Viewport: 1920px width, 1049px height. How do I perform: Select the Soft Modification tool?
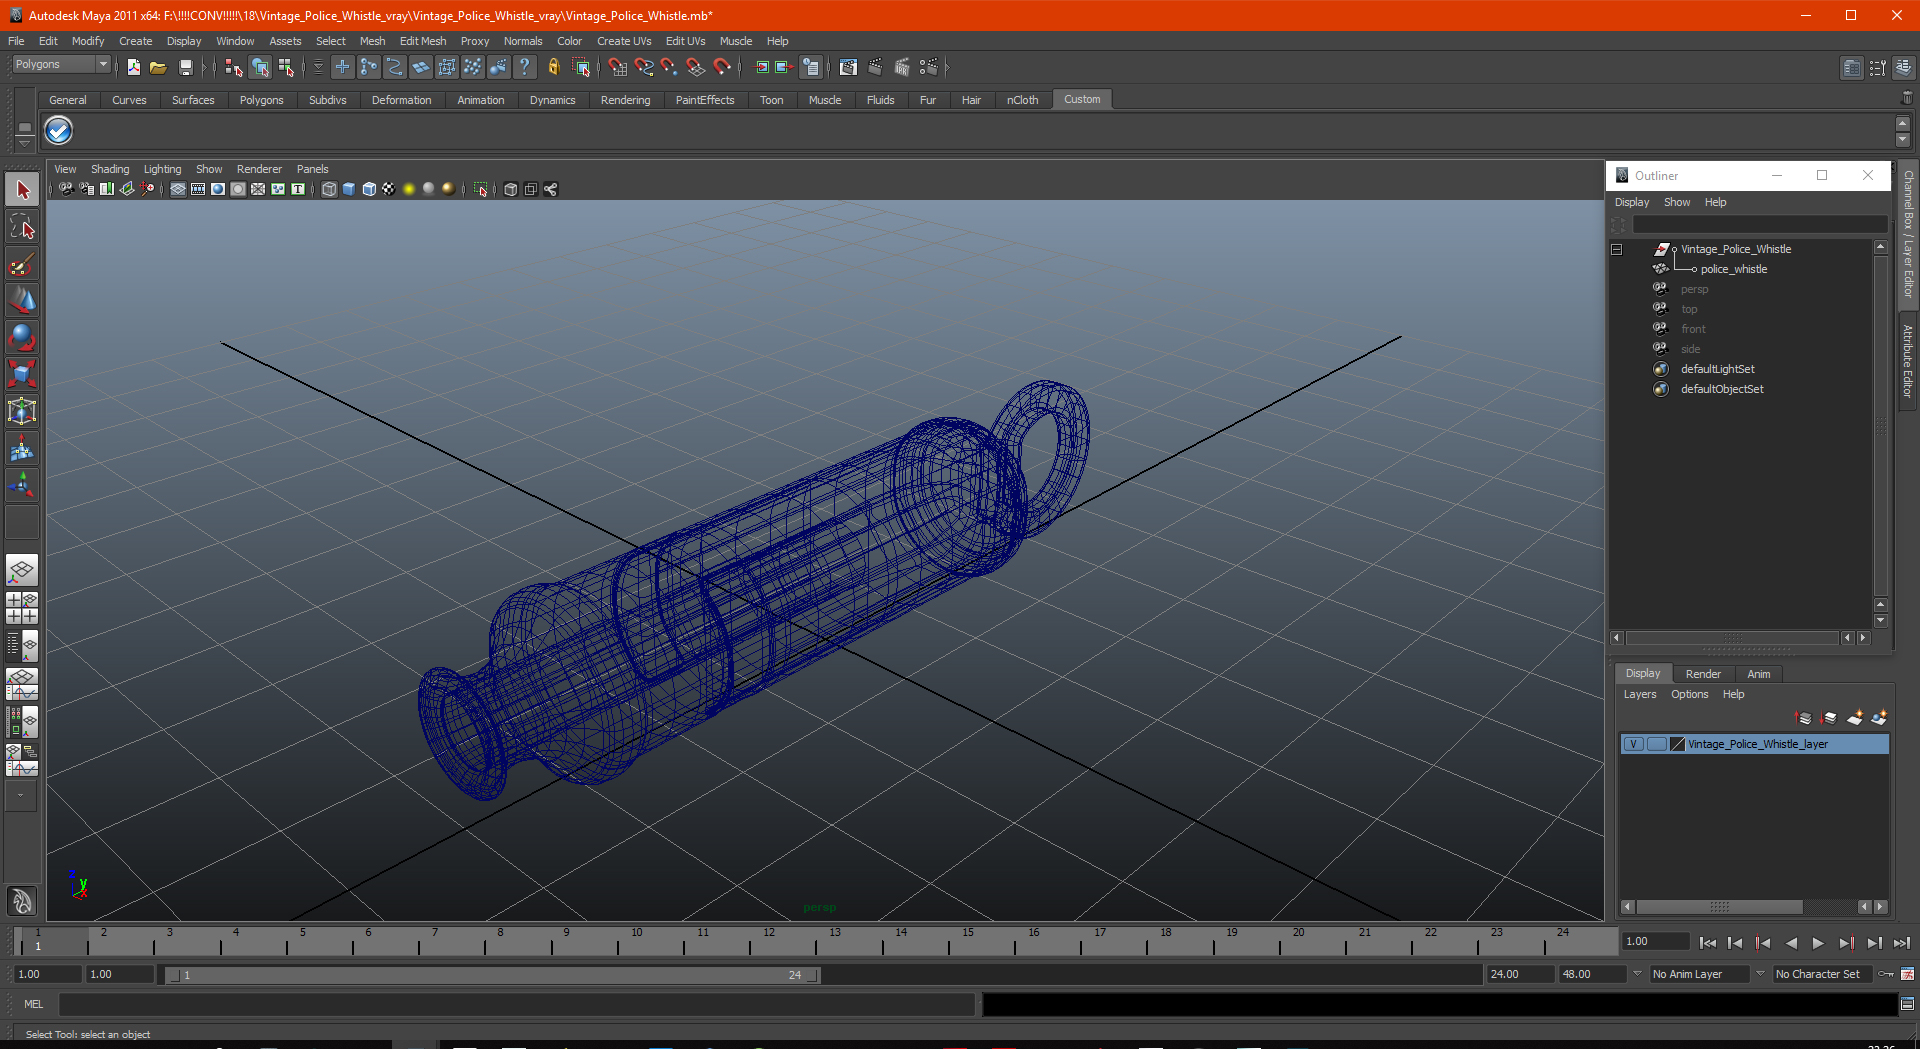tap(22, 448)
